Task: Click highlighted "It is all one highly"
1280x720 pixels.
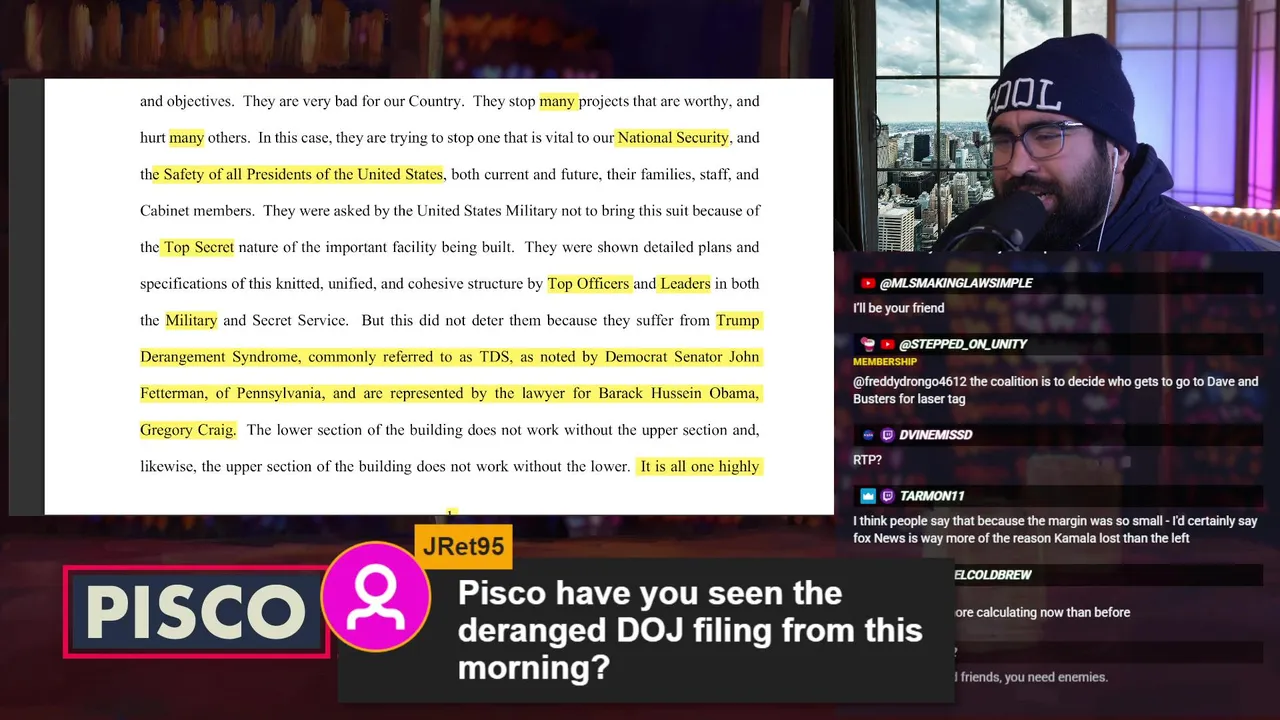Action: coord(699,466)
